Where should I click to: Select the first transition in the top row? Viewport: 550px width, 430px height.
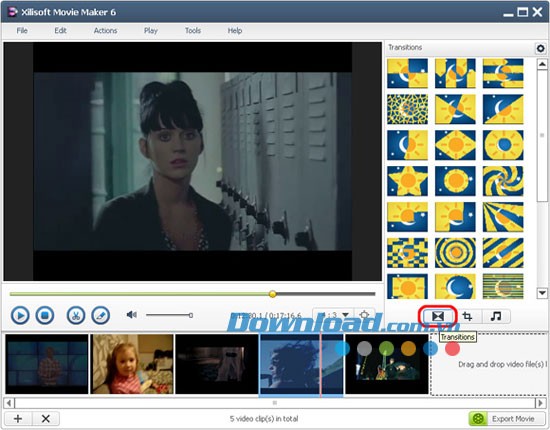point(407,73)
